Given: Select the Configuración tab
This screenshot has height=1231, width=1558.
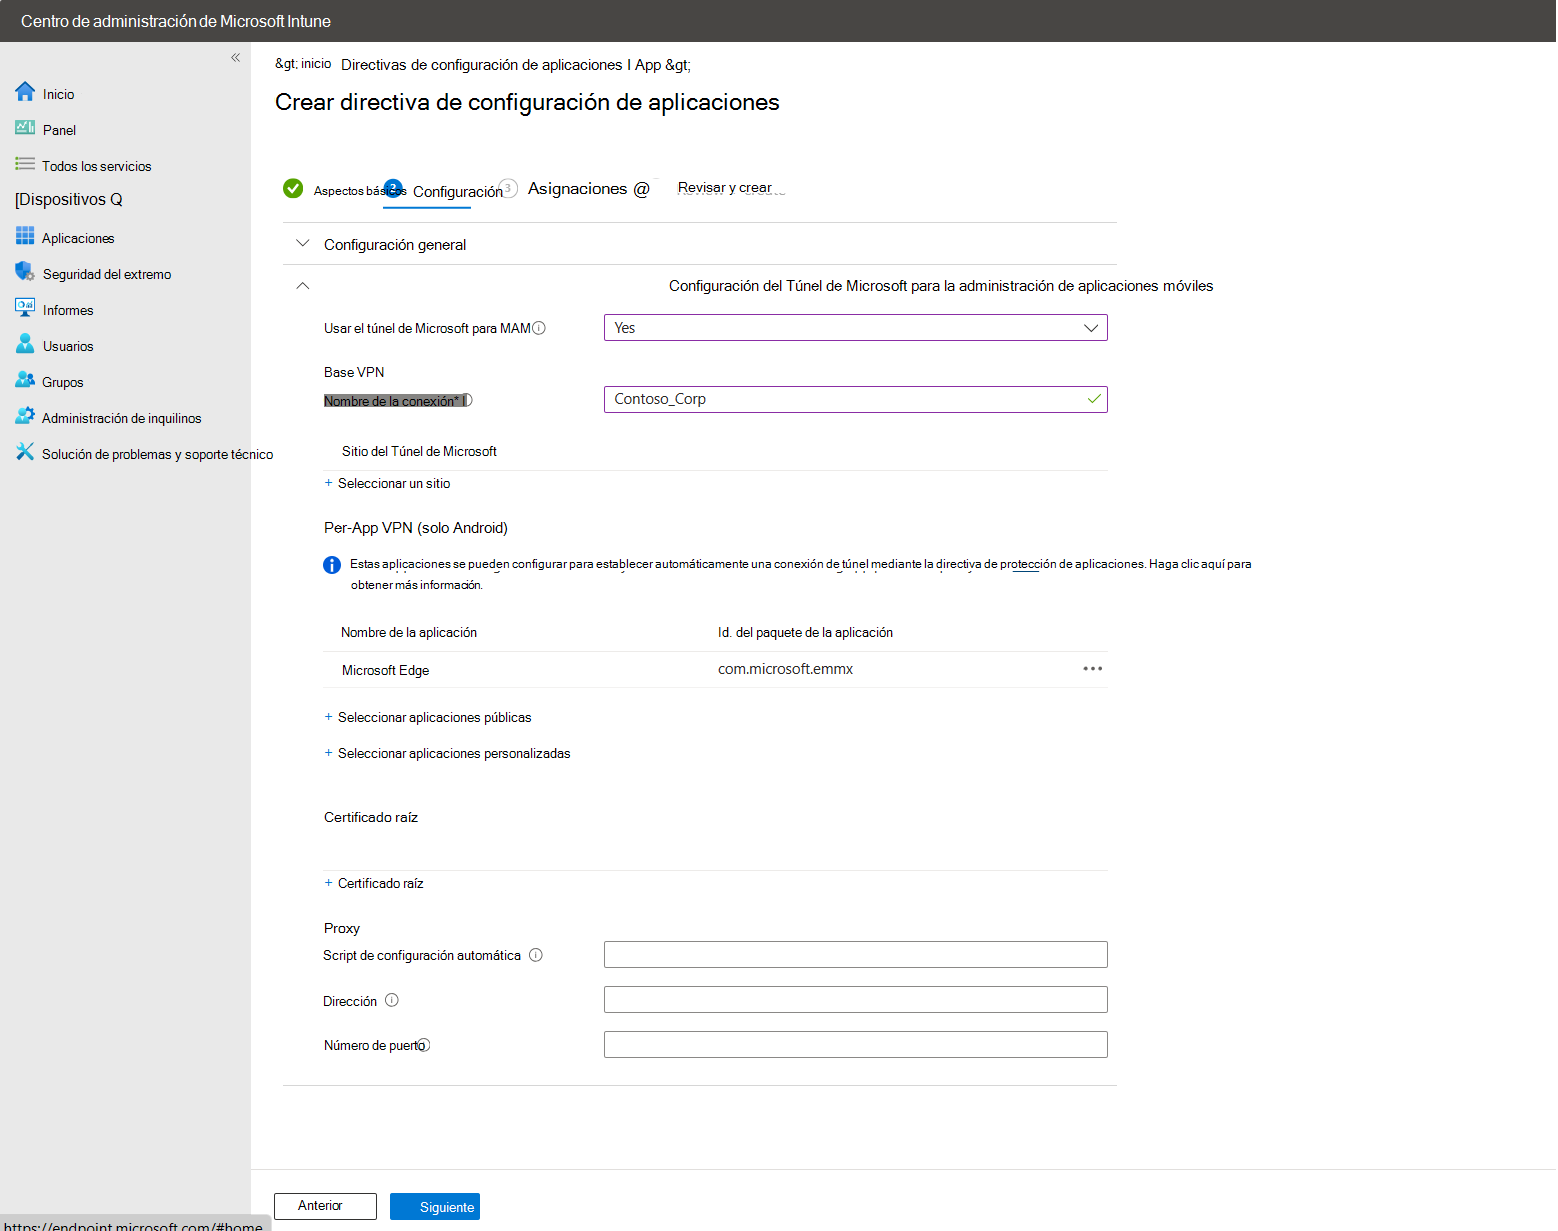Looking at the screenshot, I should pyautogui.click(x=457, y=192).
